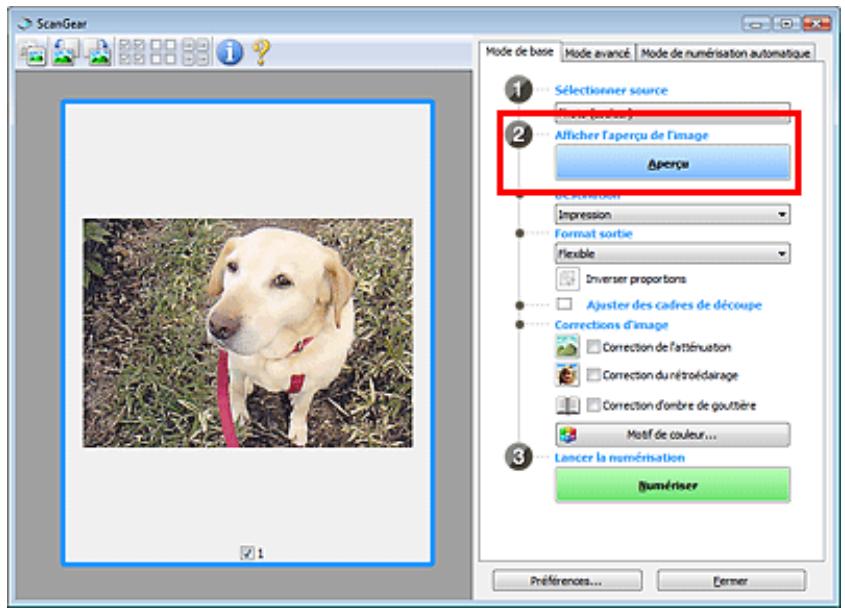Image resolution: width=845 pixels, height=609 pixels.
Task: Enable Correction du rétroéclairage checkbox
Action: tap(593, 375)
